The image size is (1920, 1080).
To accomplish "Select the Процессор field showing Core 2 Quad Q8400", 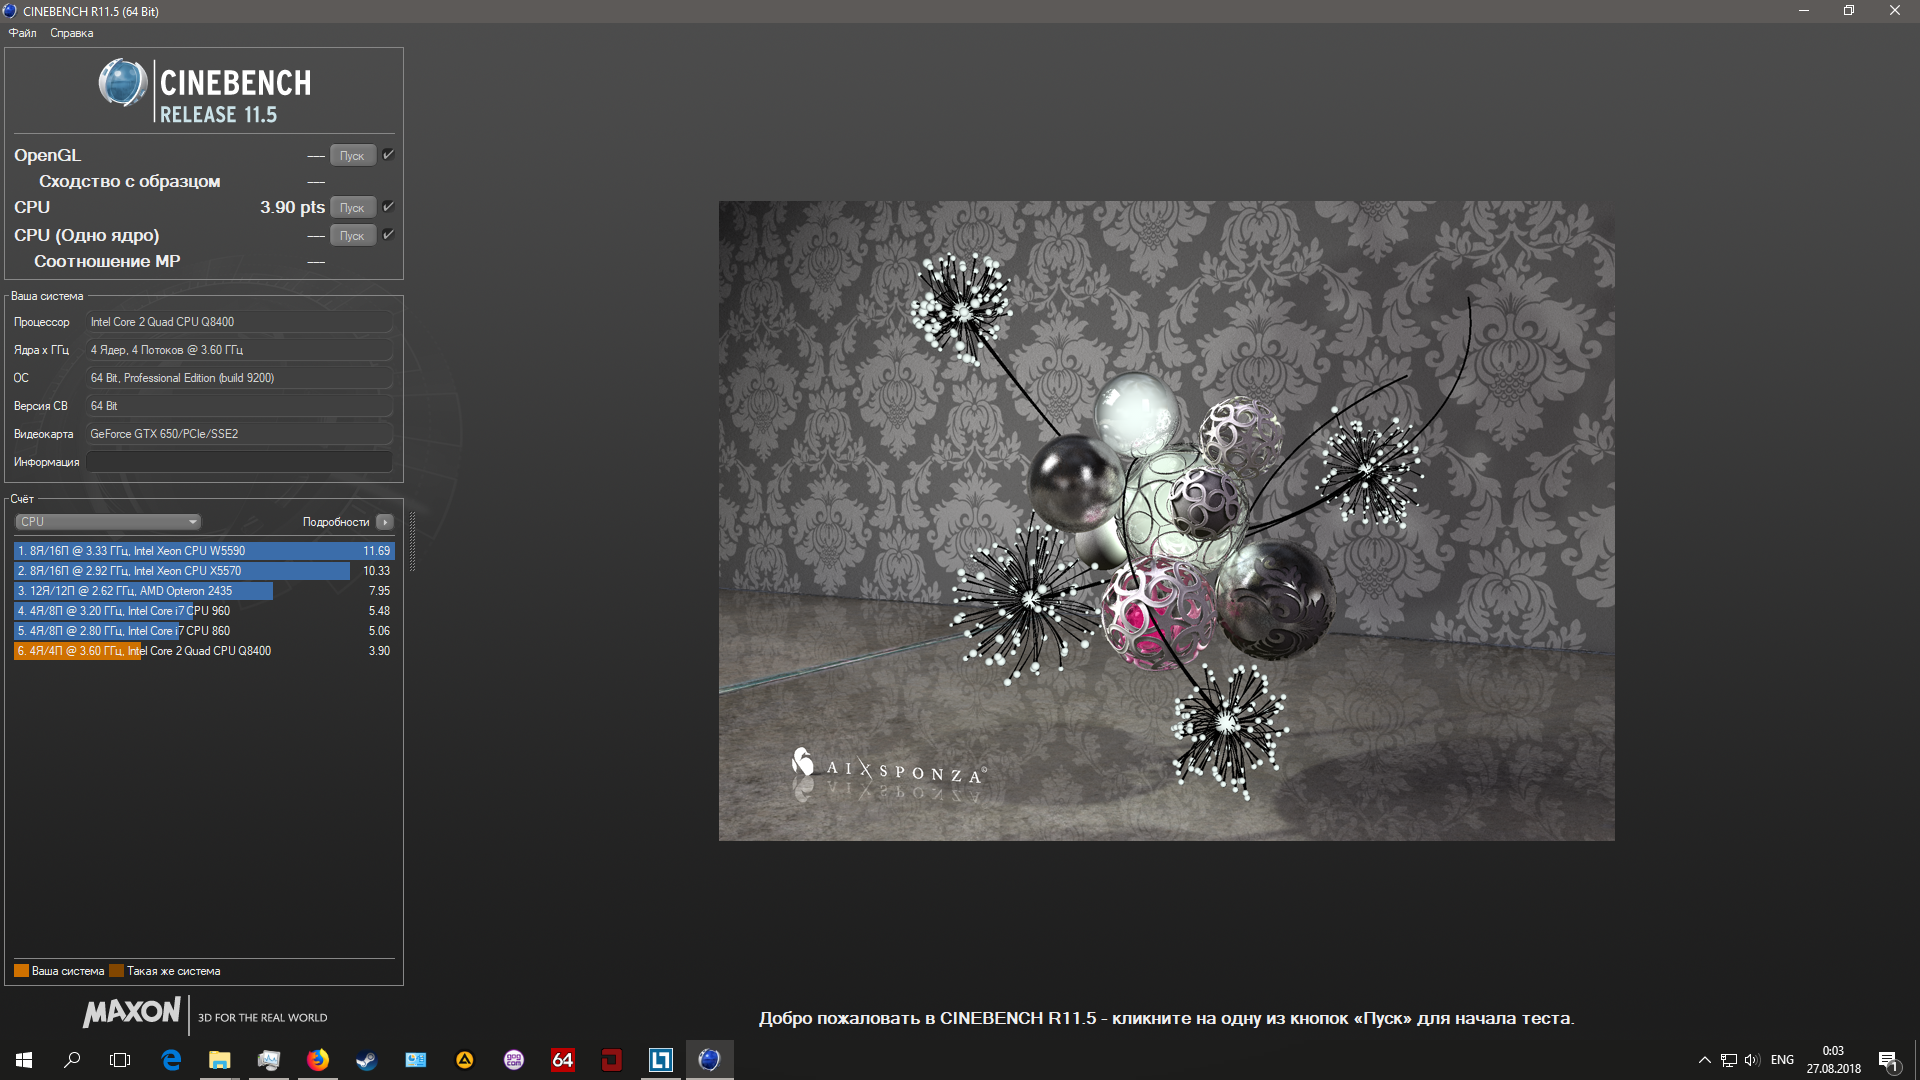I will (239, 322).
